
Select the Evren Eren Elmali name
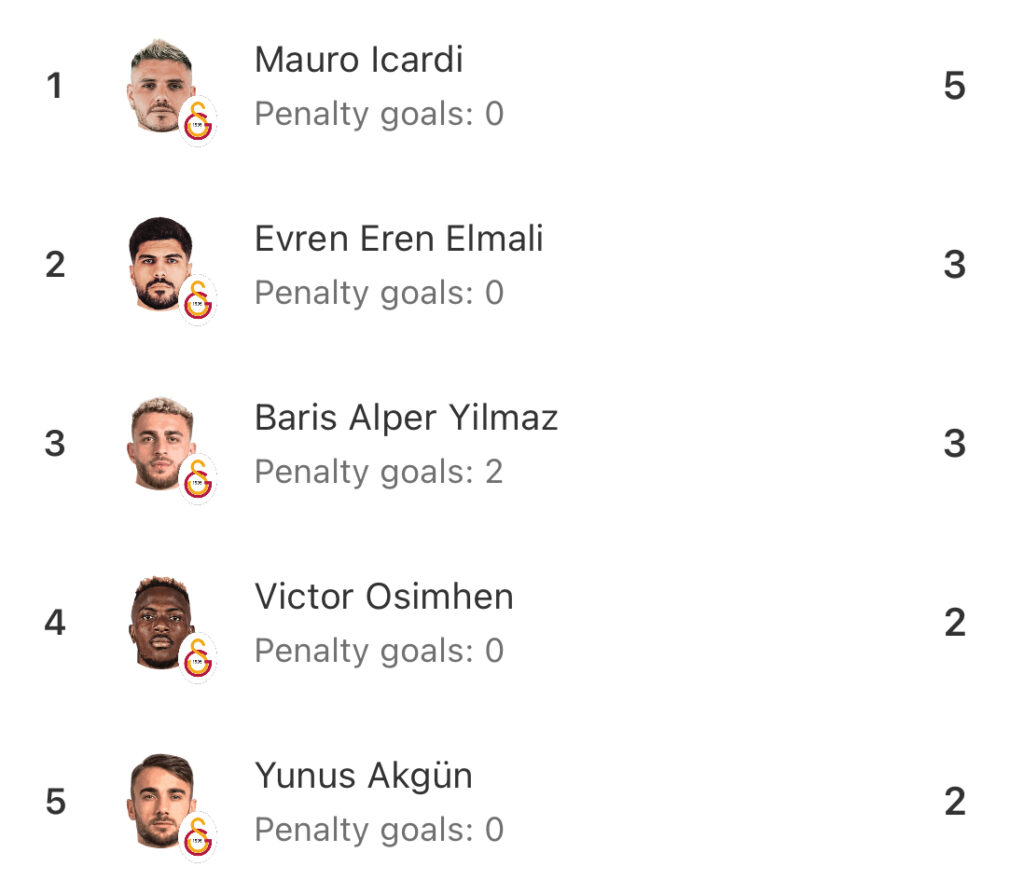(x=398, y=238)
